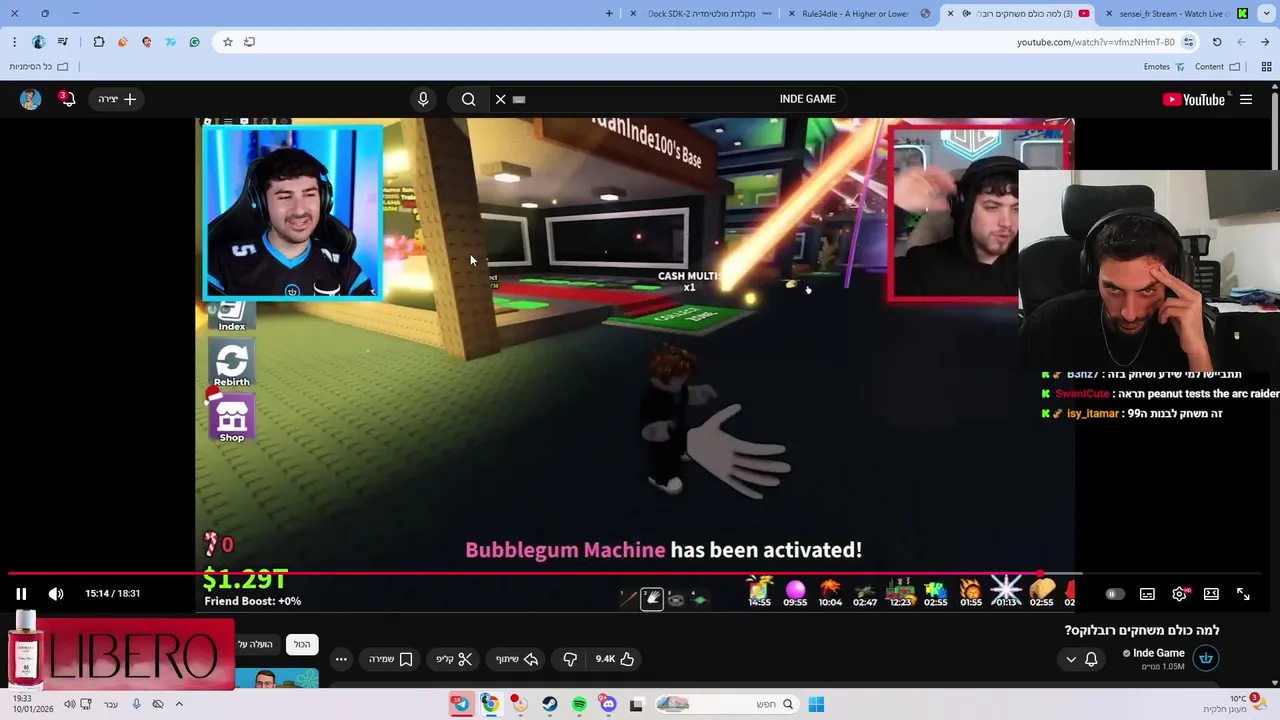This screenshot has width=1280, height=720.
Task: Switch to the sensei_fr Stream tab
Action: tap(1174, 14)
